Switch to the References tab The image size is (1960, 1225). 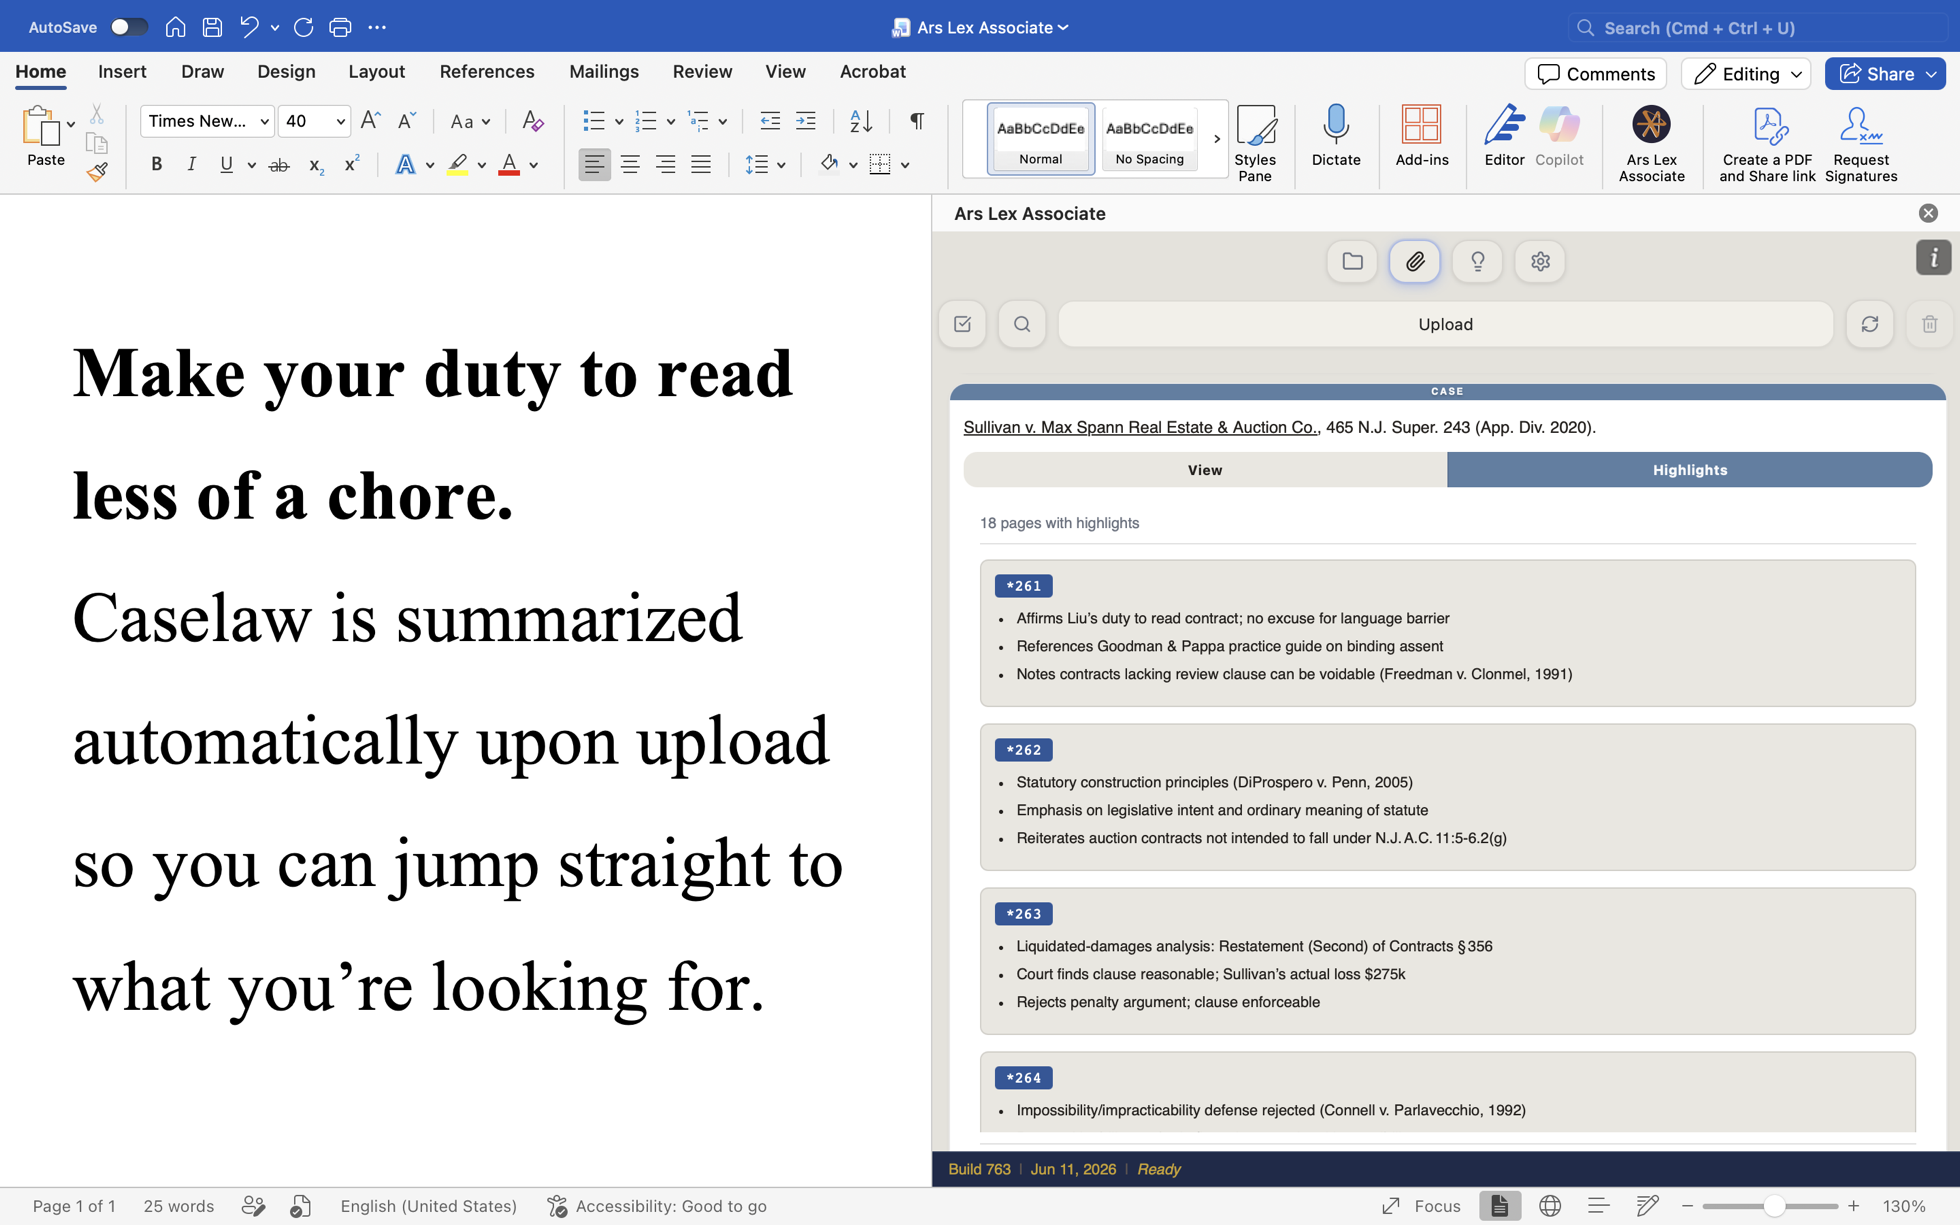pyautogui.click(x=487, y=71)
